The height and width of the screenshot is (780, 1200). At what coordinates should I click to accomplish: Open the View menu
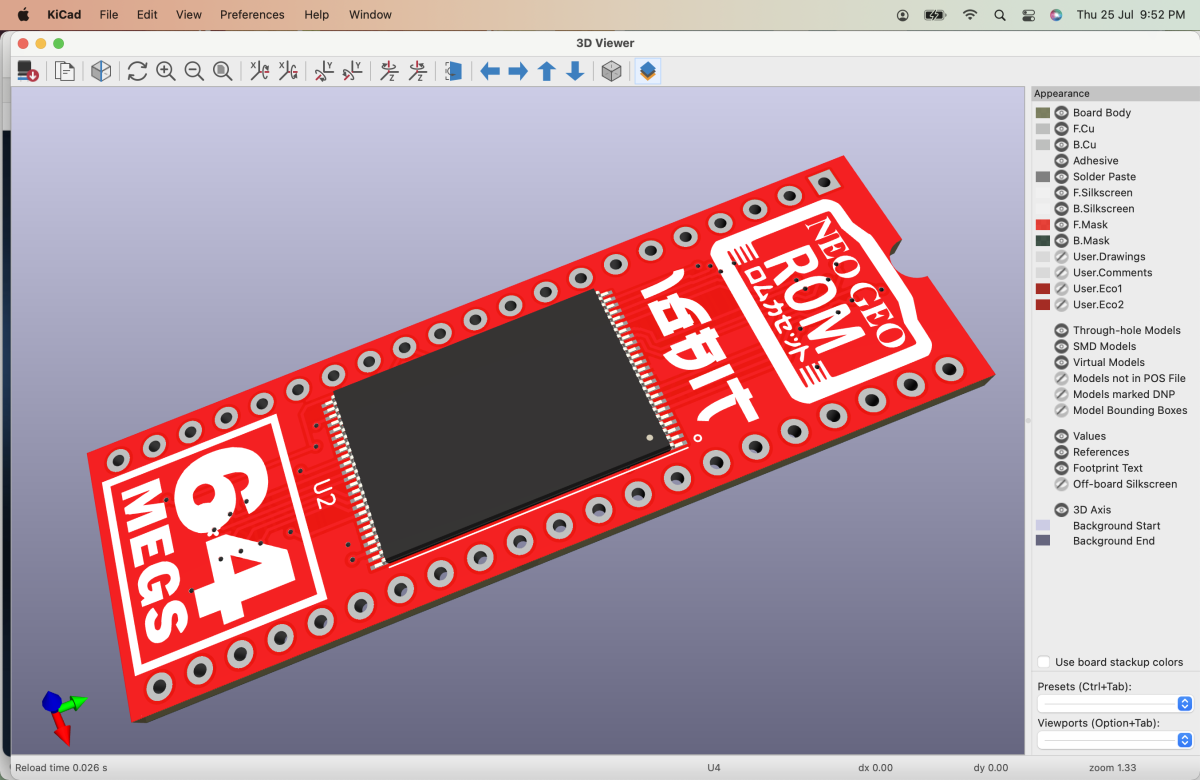coord(189,15)
